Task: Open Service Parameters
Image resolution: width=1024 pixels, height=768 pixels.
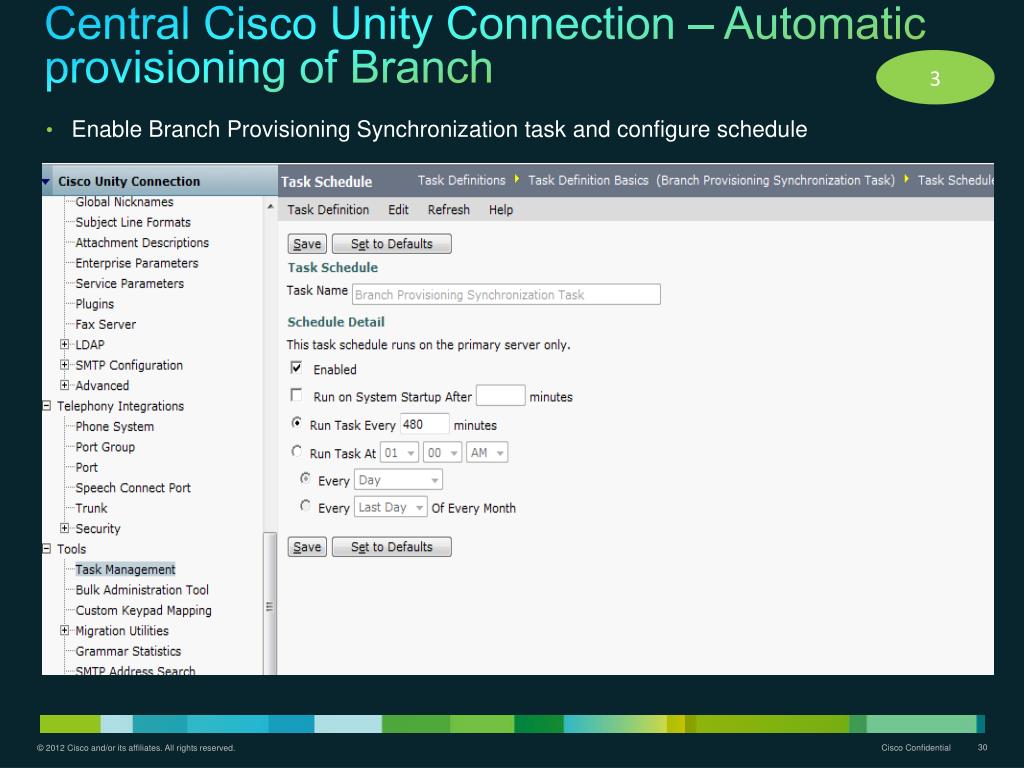Action: tap(130, 283)
